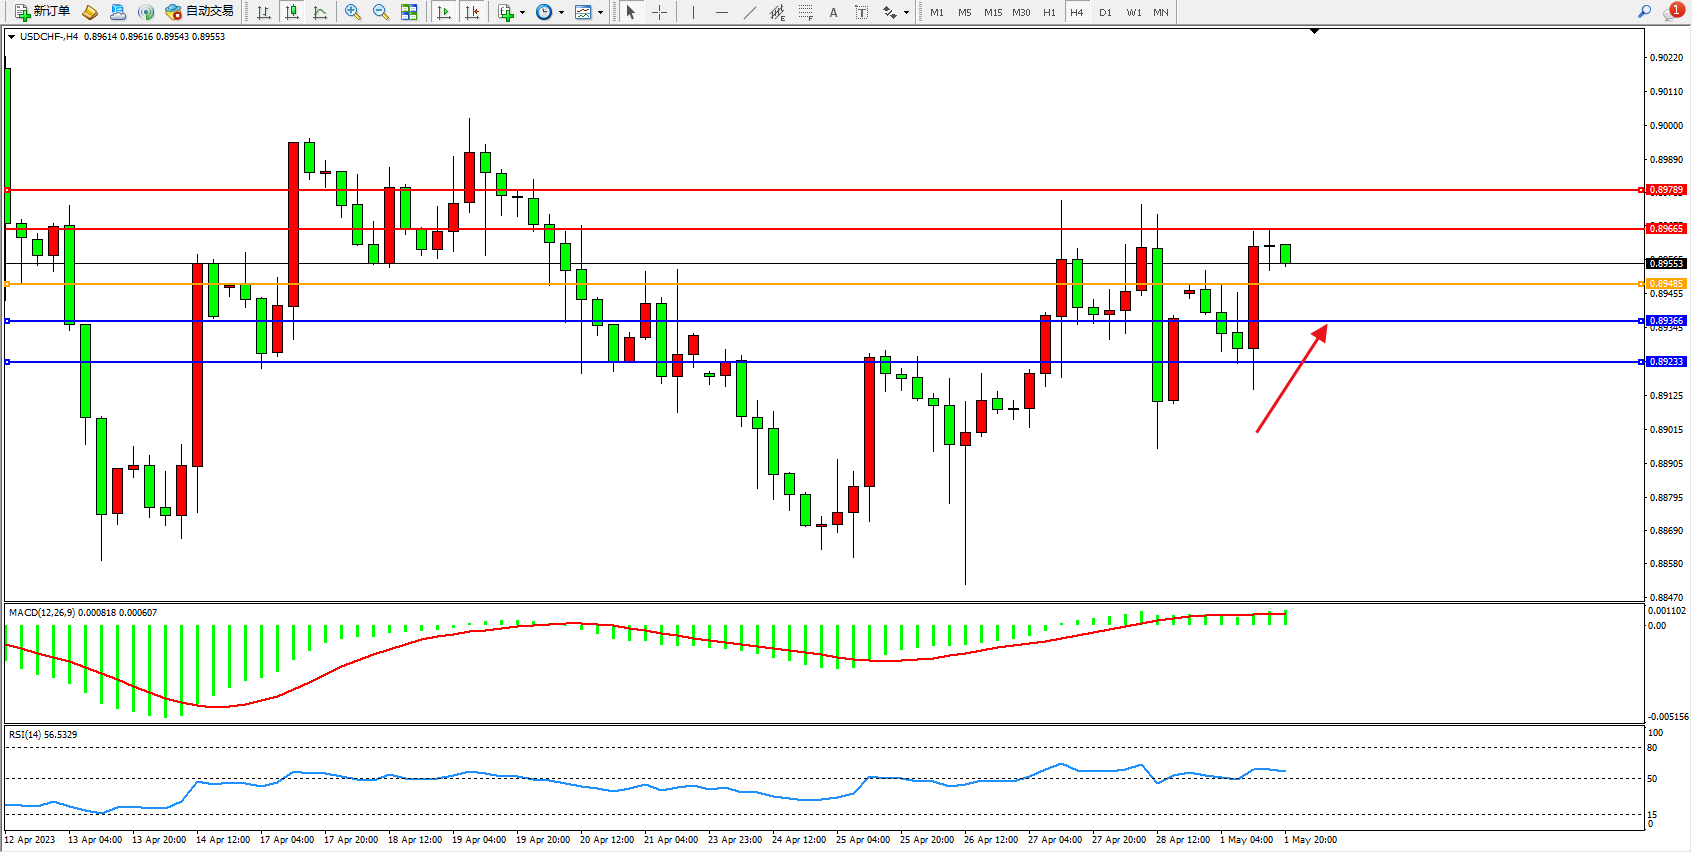The image size is (1692, 853).
Task: Zoom in on the chart
Action: pyautogui.click(x=352, y=12)
